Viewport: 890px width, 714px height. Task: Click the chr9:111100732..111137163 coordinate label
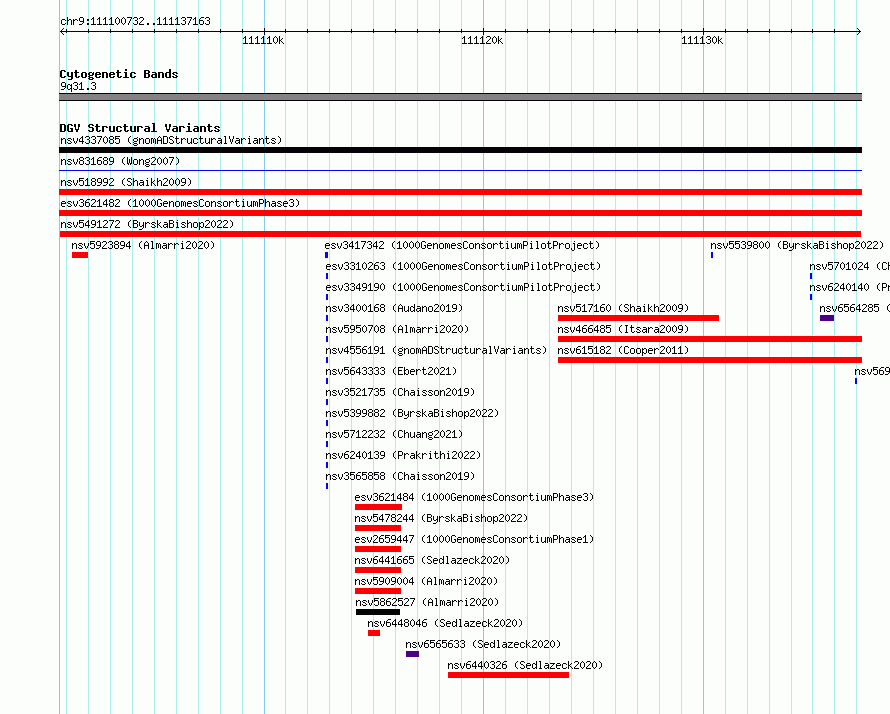(135, 21)
